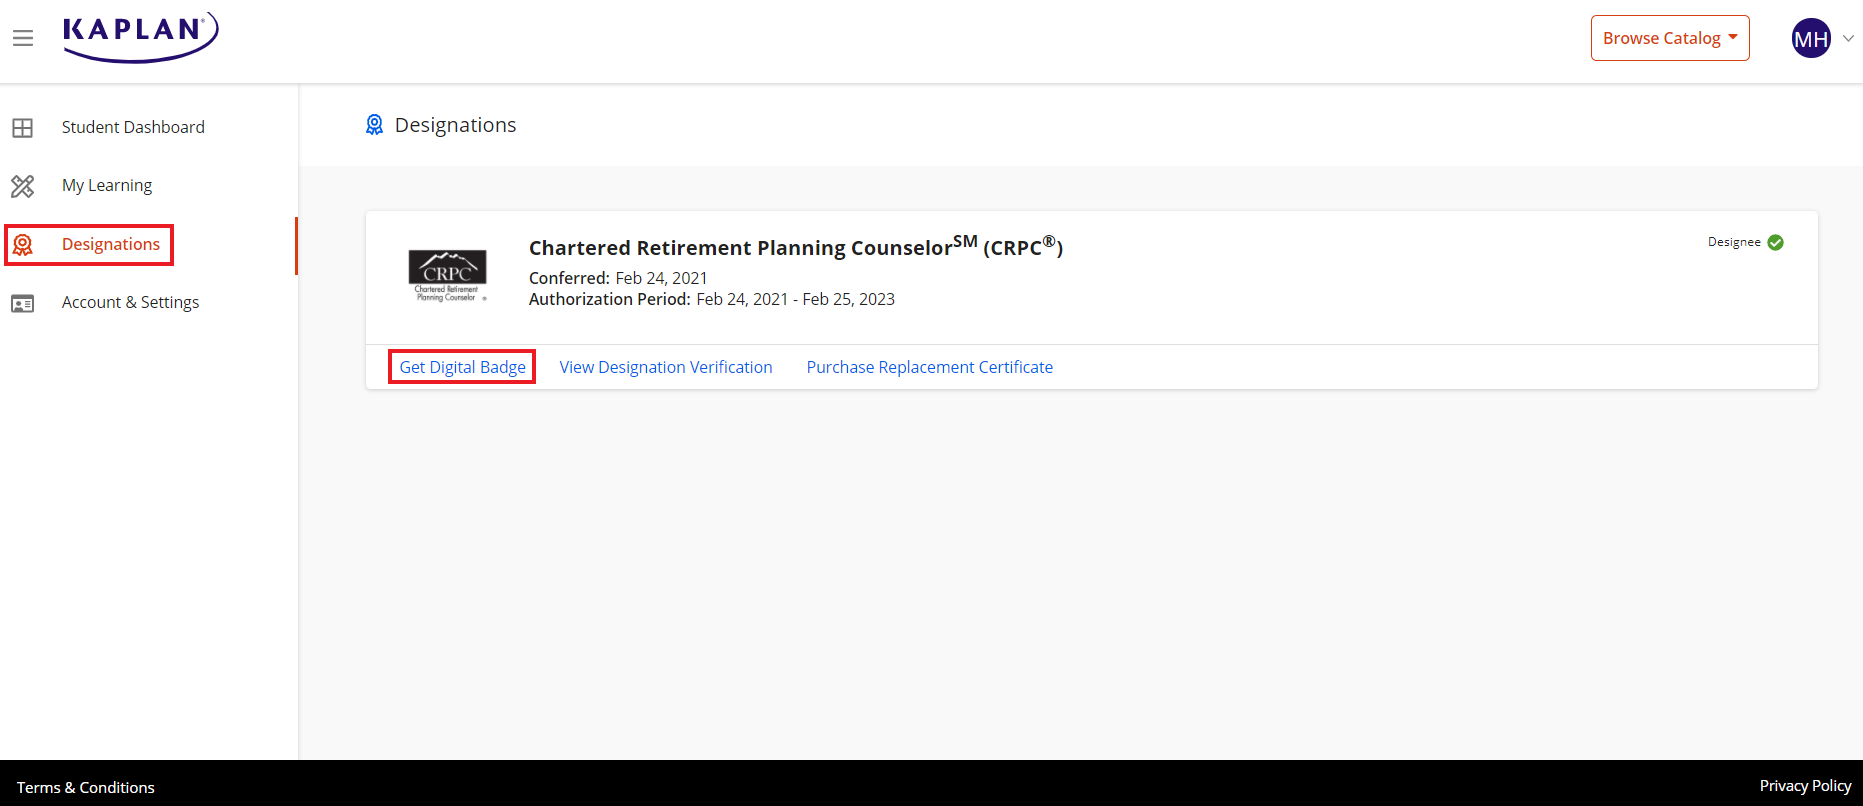The width and height of the screenshot is (1863, 806).
Task: Expand the chevron next to MH avatar
Action: [x=1849, y=39]
